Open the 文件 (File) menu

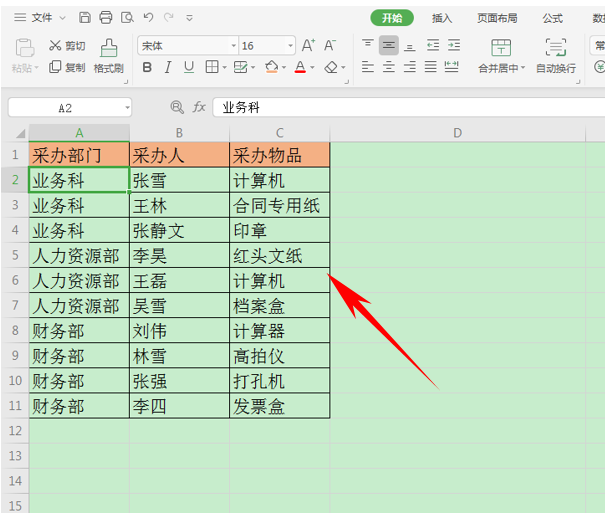42,18
